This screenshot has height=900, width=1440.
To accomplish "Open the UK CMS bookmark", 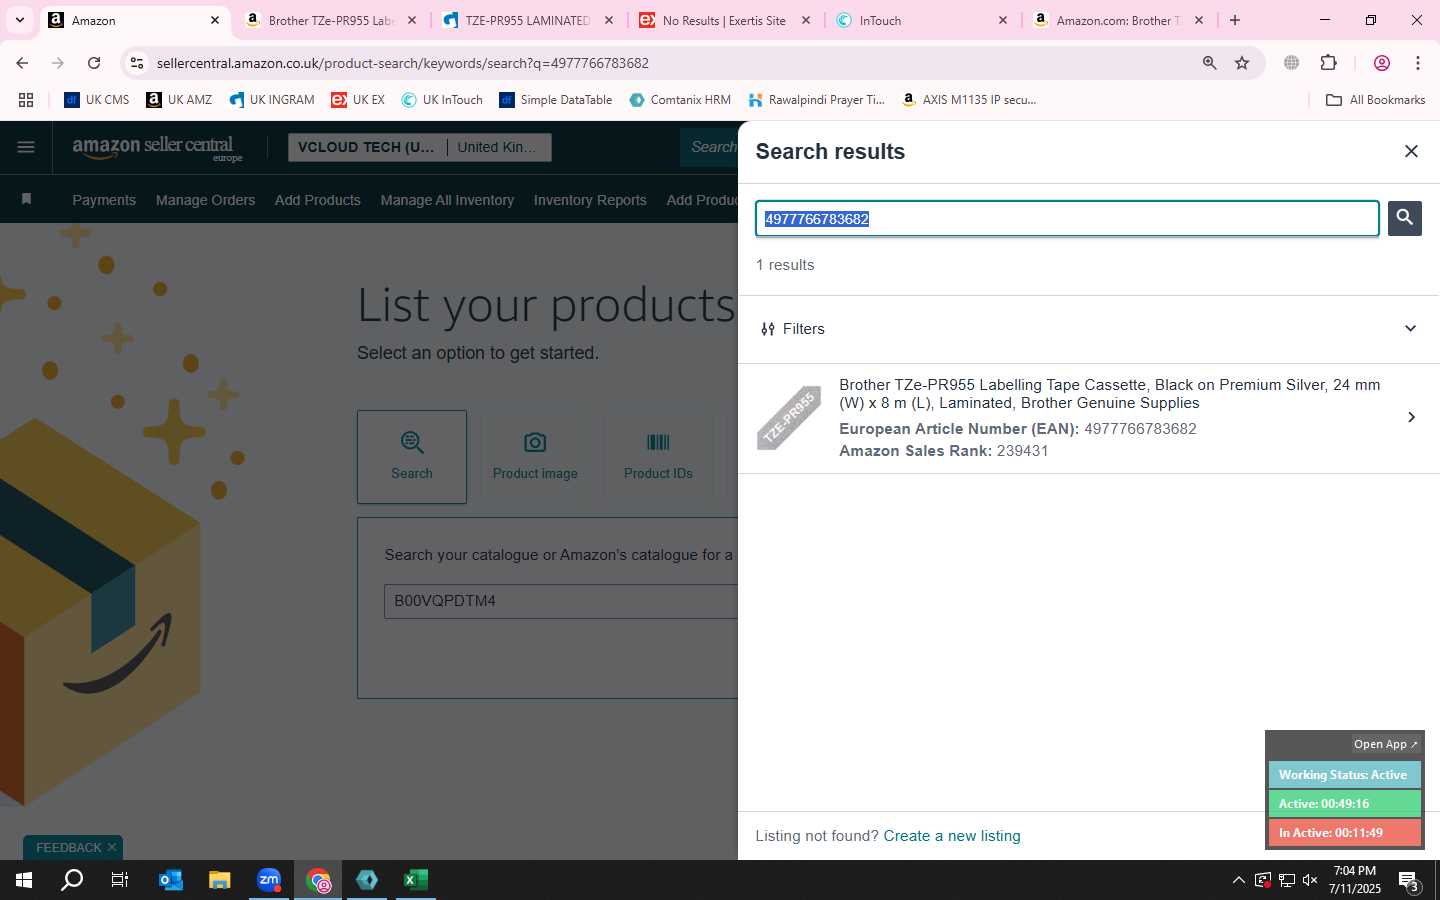I will click(97, 100).
